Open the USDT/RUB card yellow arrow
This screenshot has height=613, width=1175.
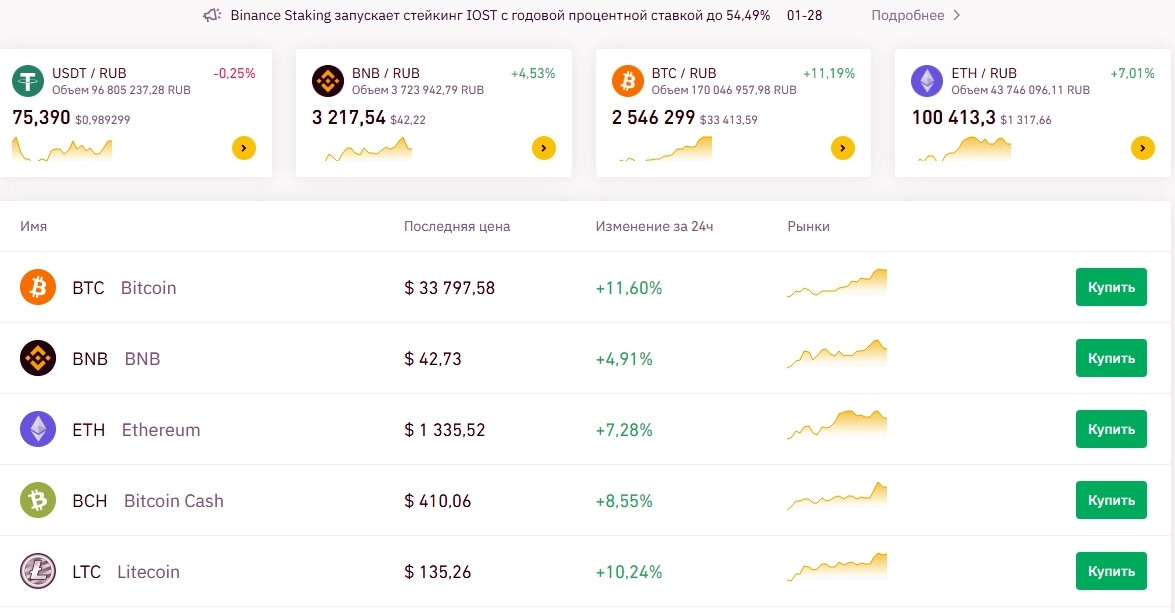(244, 149)
